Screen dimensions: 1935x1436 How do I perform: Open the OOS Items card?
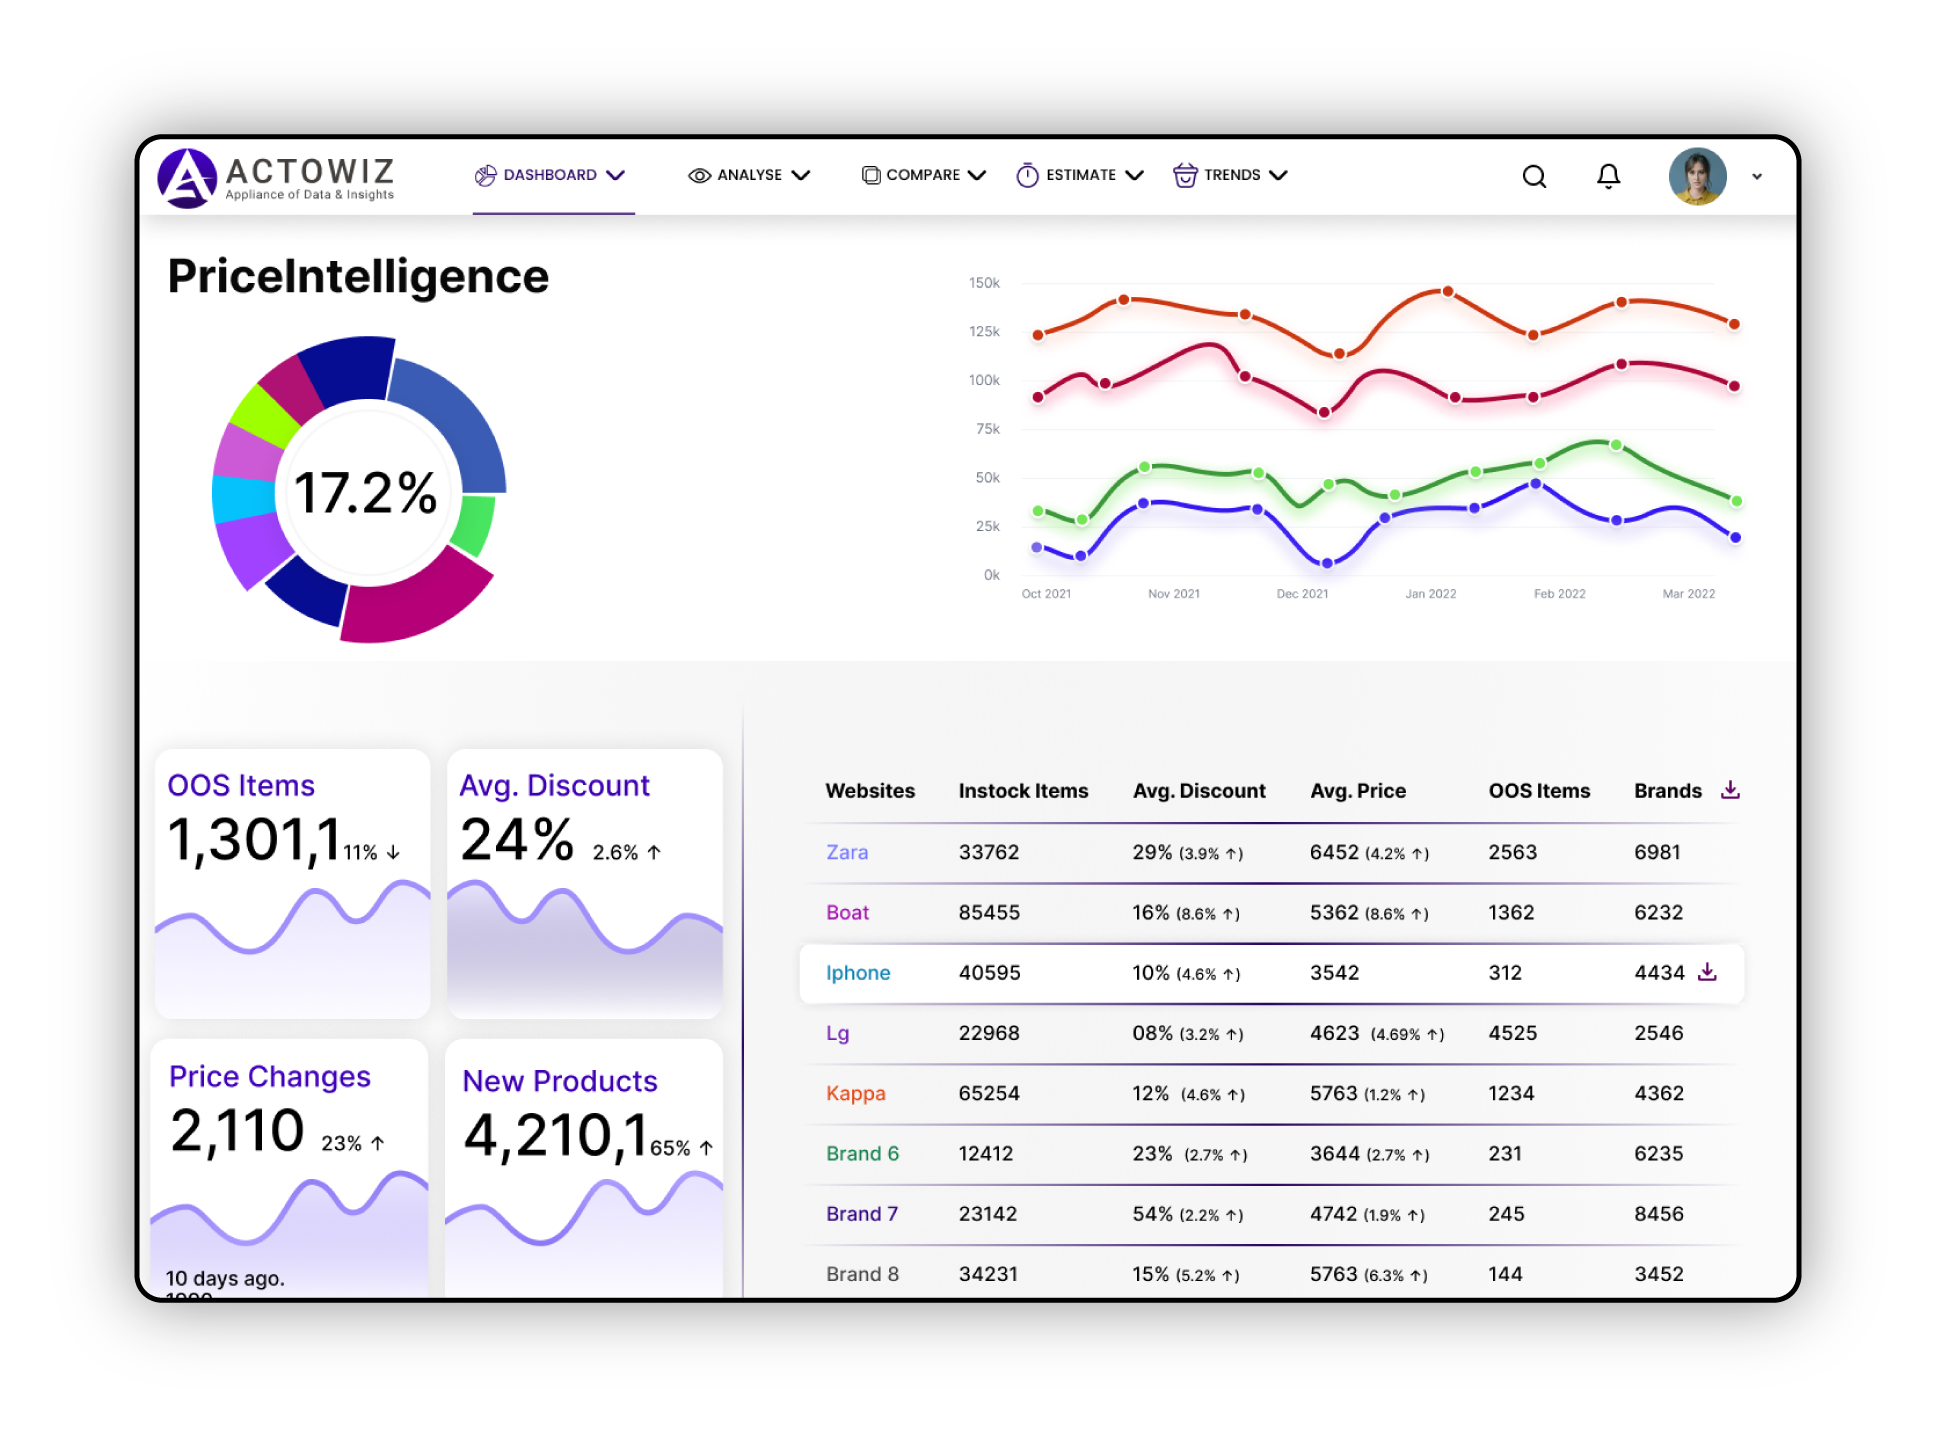click(x=292, y=884)
